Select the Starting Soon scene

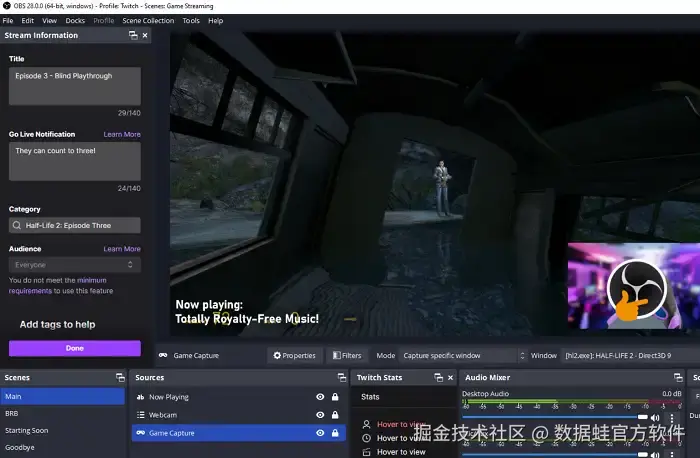point(62,430)
